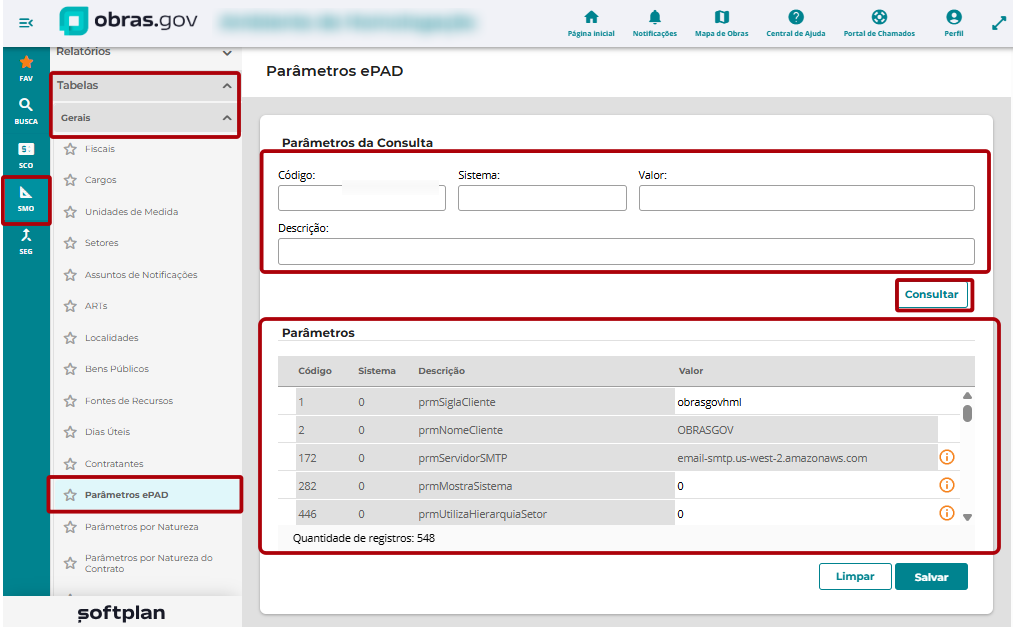Switch to the SEG module
Viewport: 1013px width, 627px height.
click(26, 242)
